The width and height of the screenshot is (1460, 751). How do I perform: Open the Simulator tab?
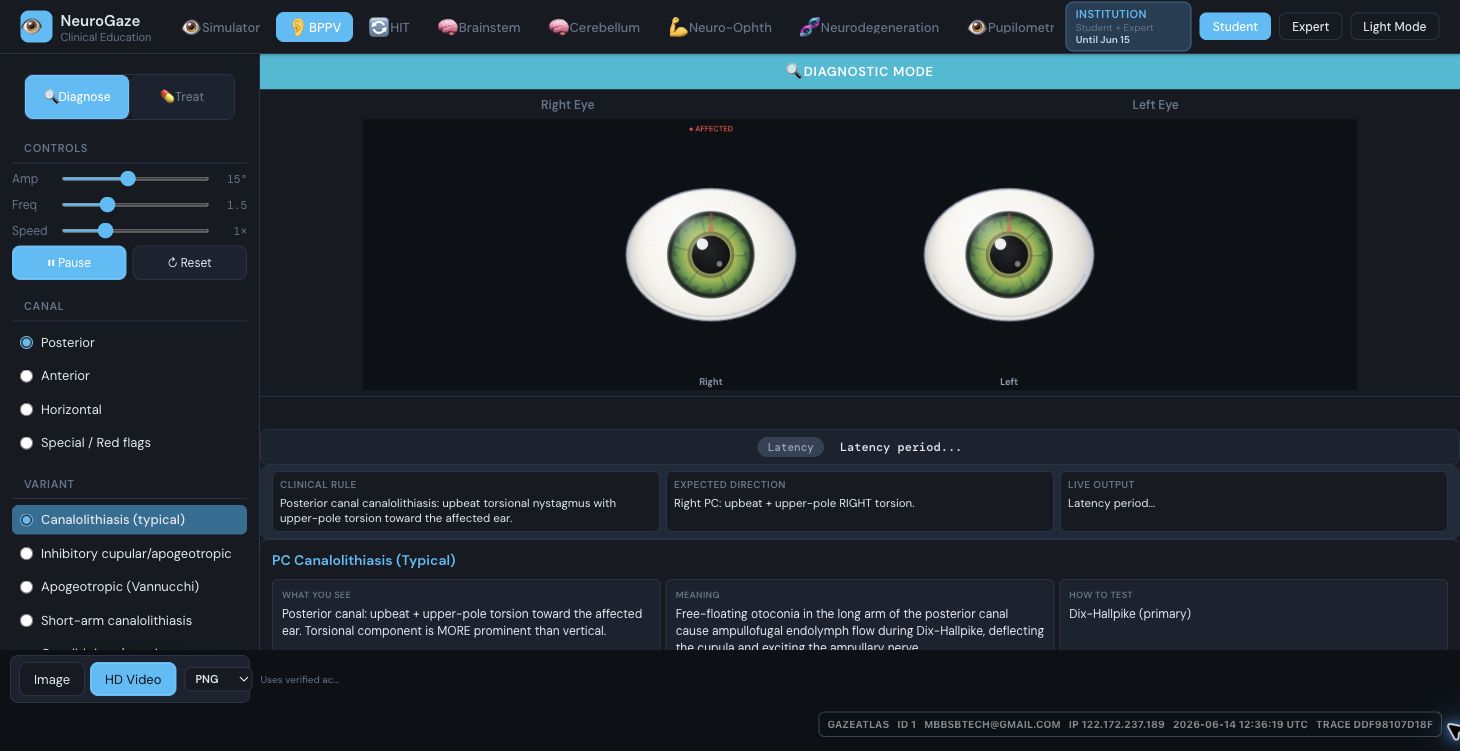pyautogui.click(x=220, y=27)
